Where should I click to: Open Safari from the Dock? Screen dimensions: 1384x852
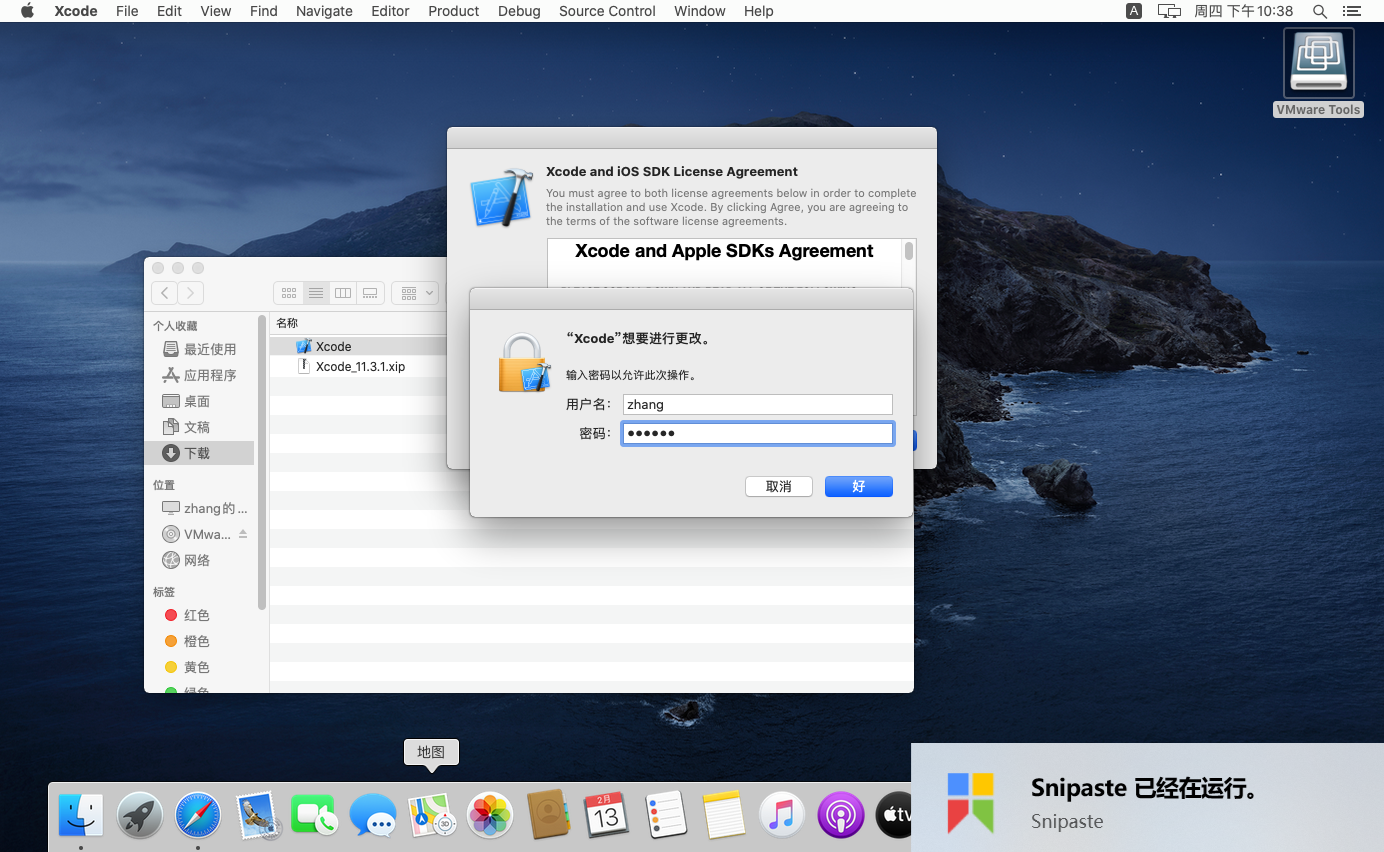[197, 815]
